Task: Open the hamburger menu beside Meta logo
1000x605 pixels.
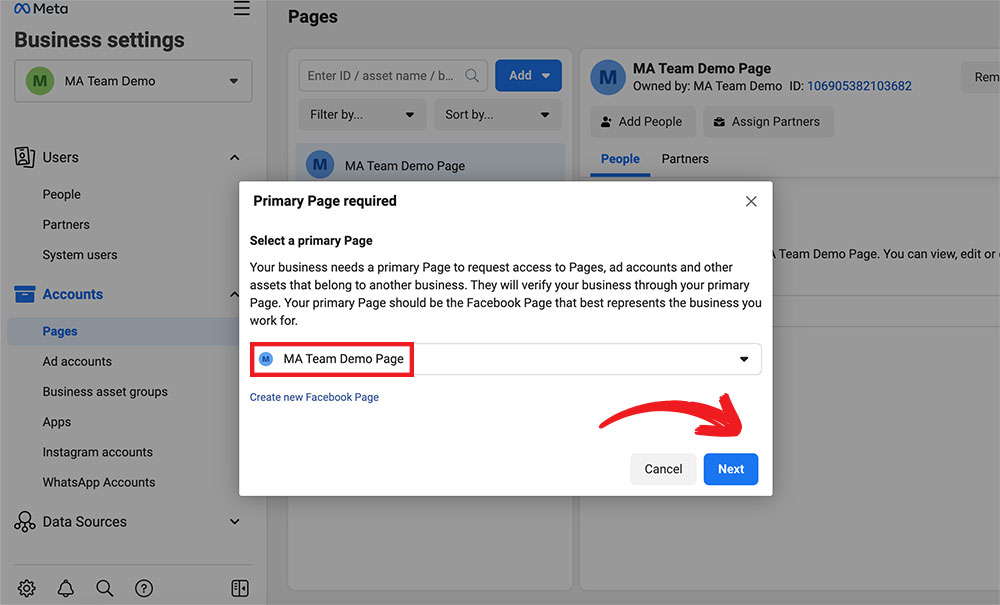Action: point(241,9)
